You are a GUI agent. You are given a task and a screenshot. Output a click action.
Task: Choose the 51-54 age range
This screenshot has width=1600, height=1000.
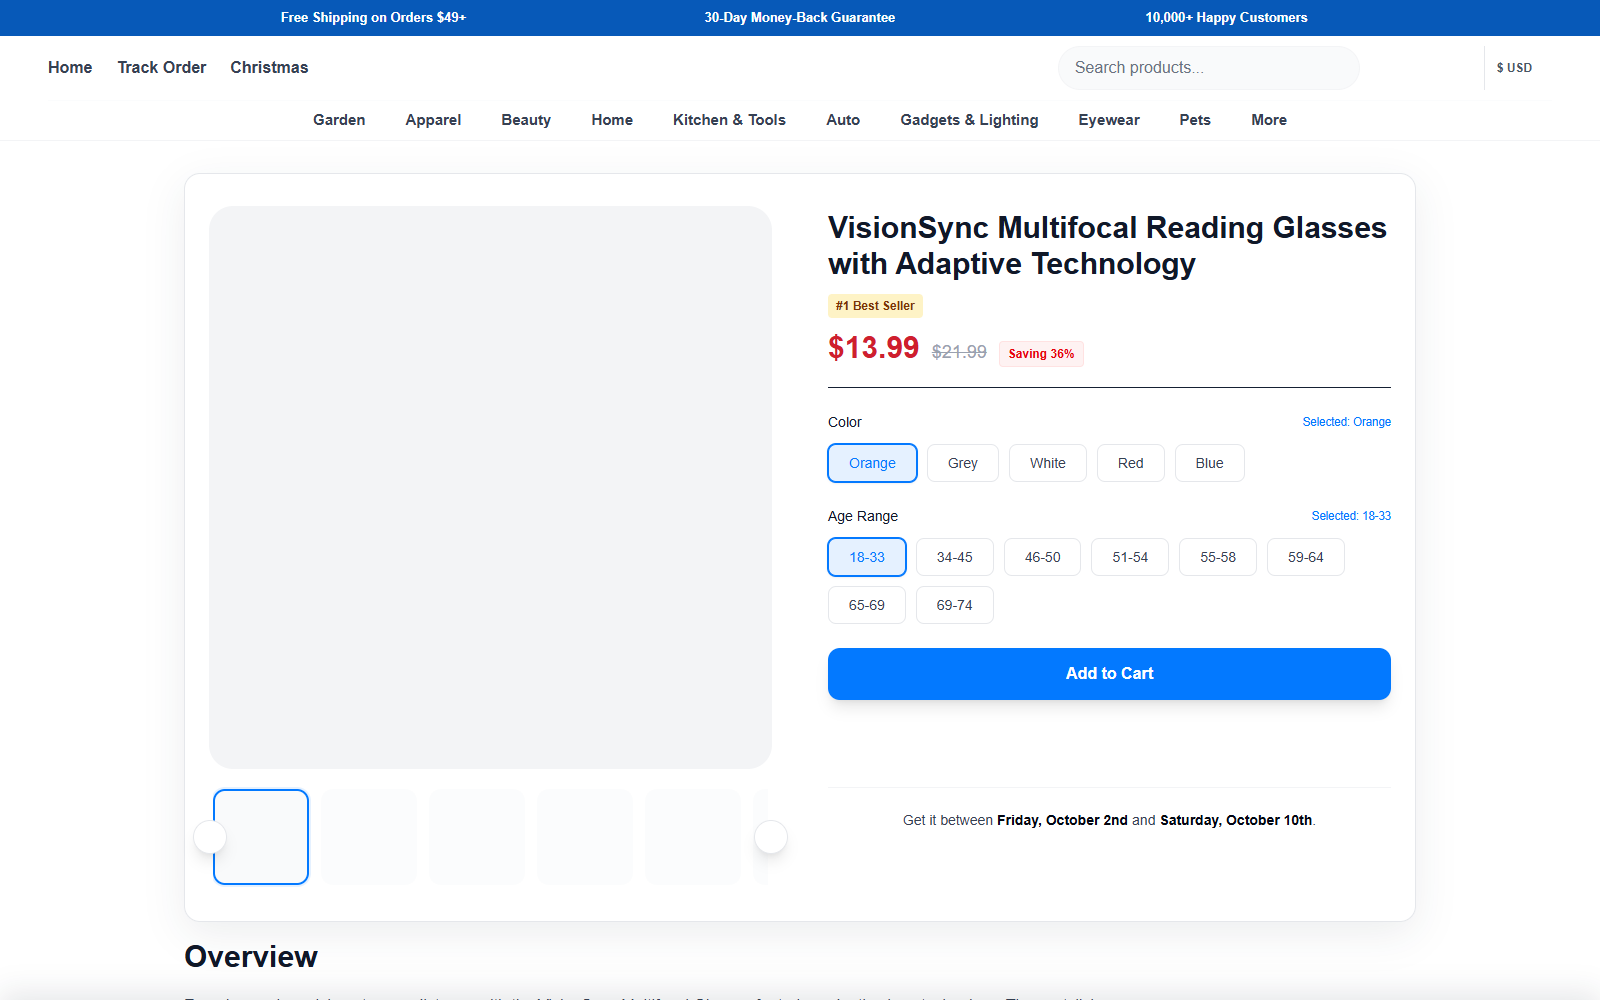click(1130, 557)
